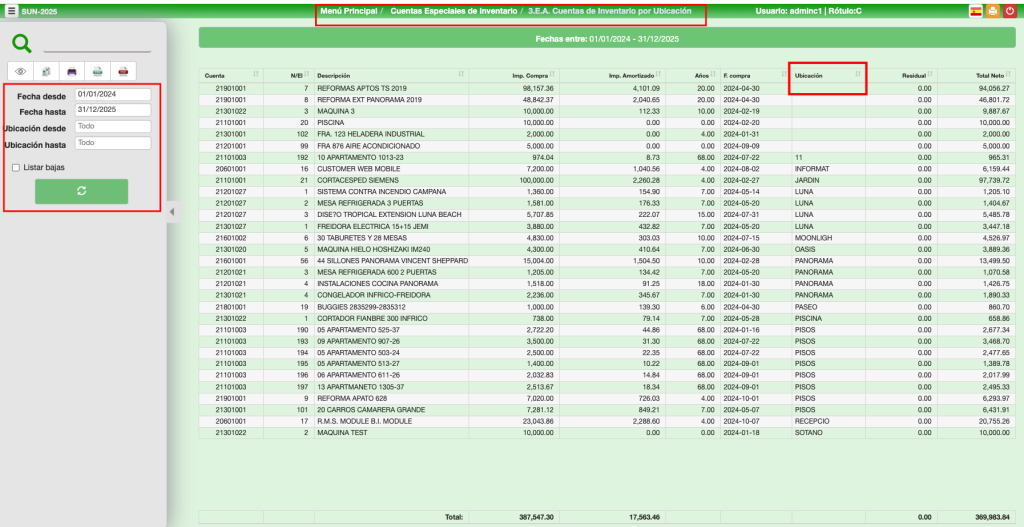Select INSTALACIONES COCINA PANORAMA row
The height and width of the screenshot is (527, 1024).
pos(607,283)
